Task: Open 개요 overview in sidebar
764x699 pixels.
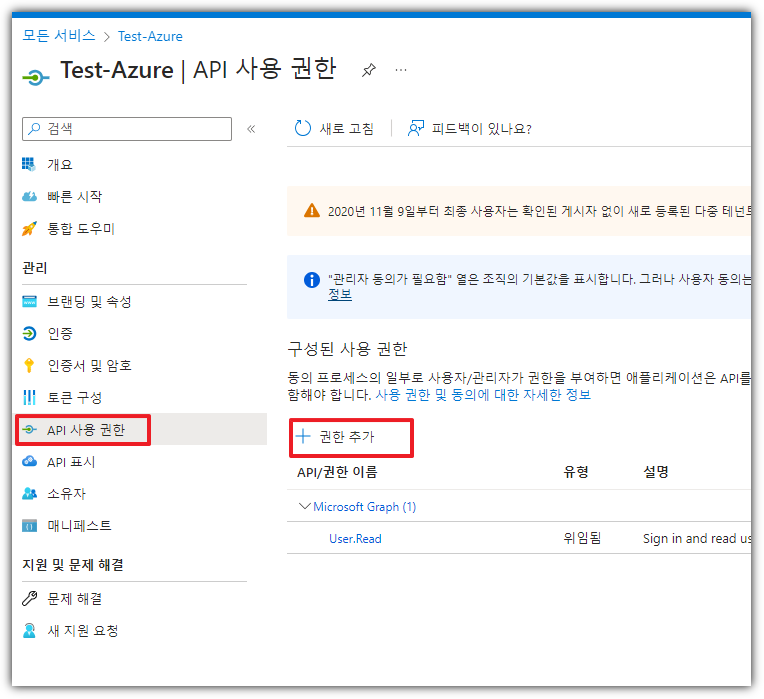Action: point(60,164)
